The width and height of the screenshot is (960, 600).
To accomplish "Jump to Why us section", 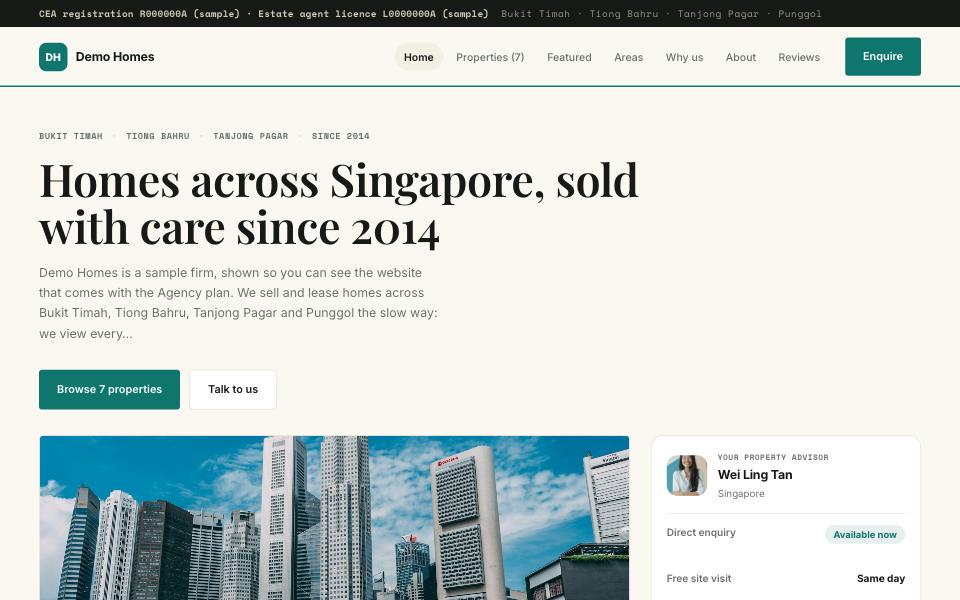I will [684, 57].
